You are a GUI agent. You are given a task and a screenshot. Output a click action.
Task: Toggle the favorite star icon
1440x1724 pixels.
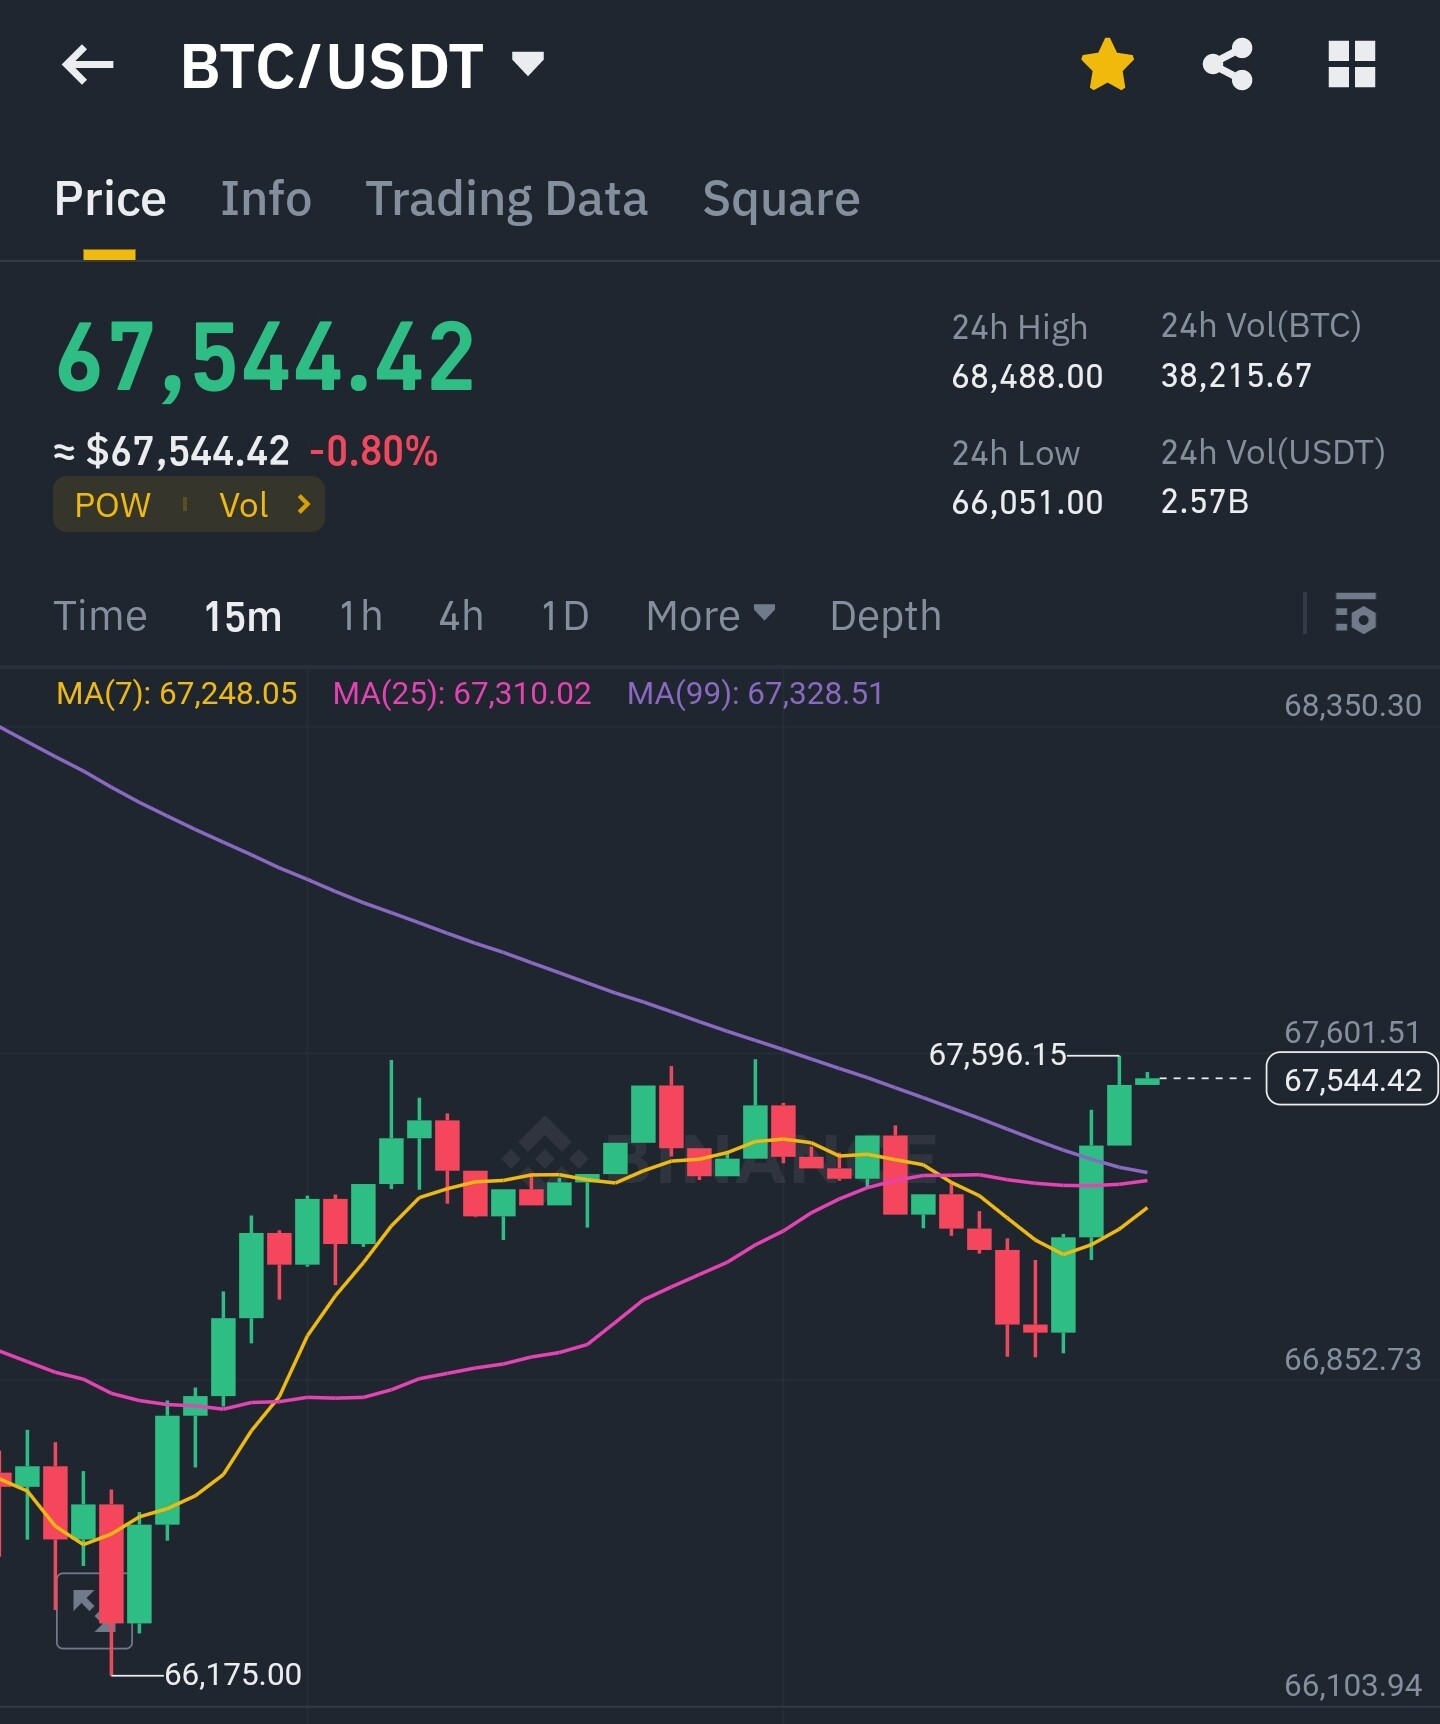tap(1108, 65)
